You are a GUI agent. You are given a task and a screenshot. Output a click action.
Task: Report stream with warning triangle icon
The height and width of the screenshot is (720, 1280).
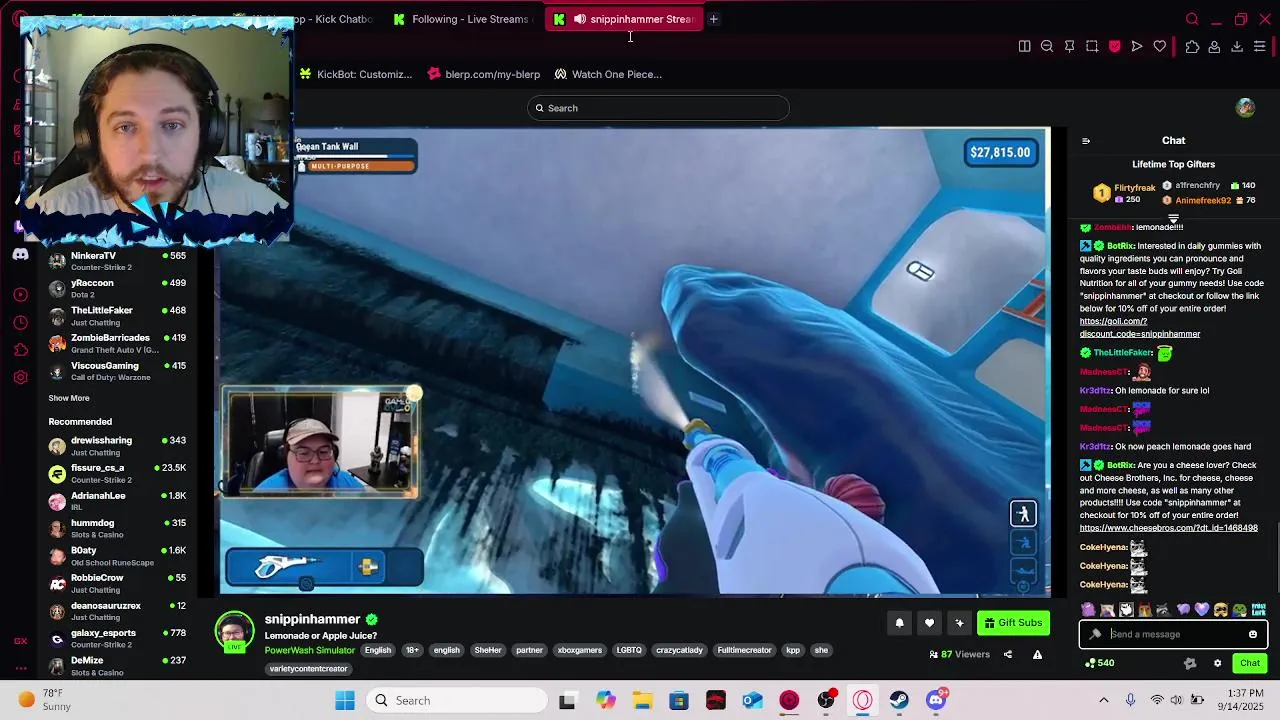click(1037, 655)
